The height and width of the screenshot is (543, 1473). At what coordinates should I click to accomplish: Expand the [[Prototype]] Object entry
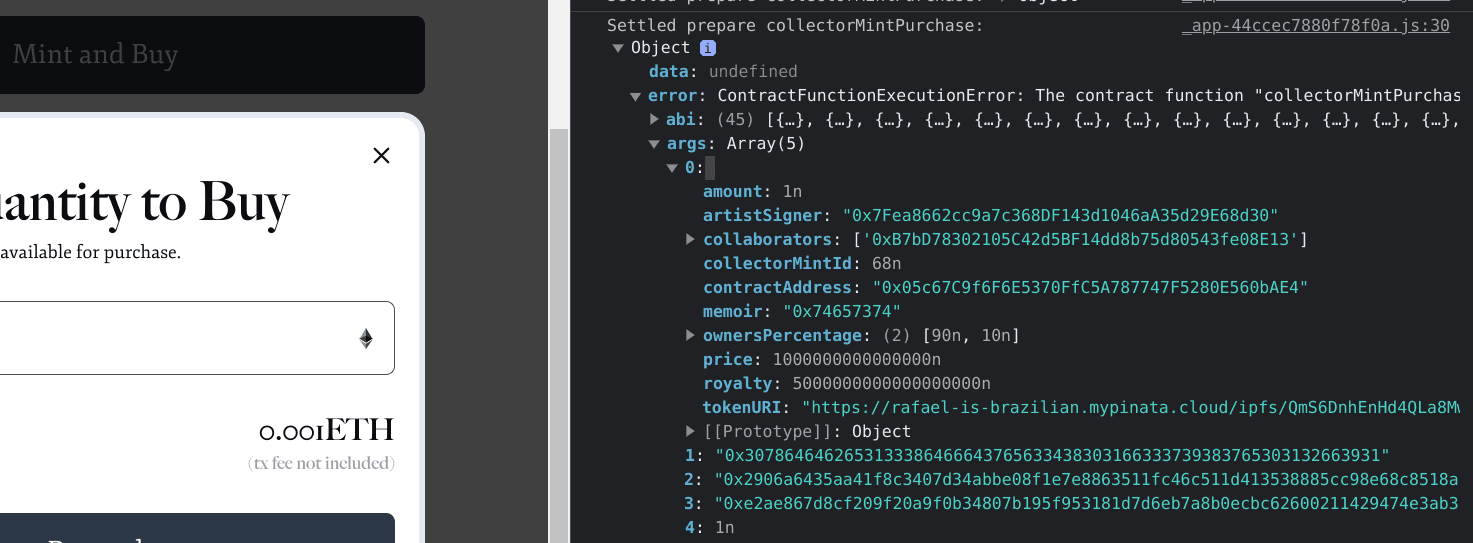pos(691,432)
